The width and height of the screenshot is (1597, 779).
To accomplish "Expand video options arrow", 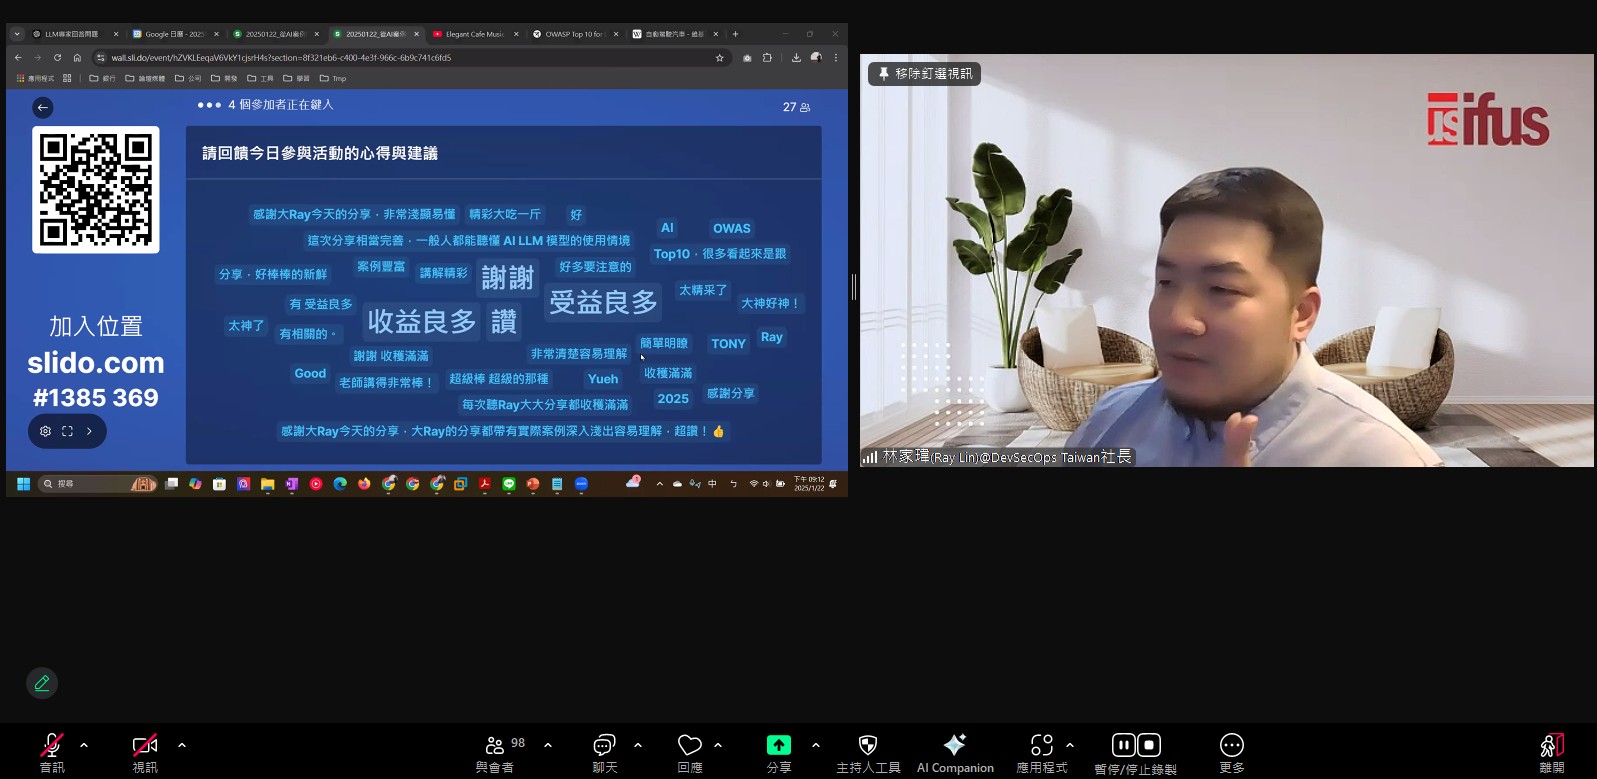I will pos(182,745).
